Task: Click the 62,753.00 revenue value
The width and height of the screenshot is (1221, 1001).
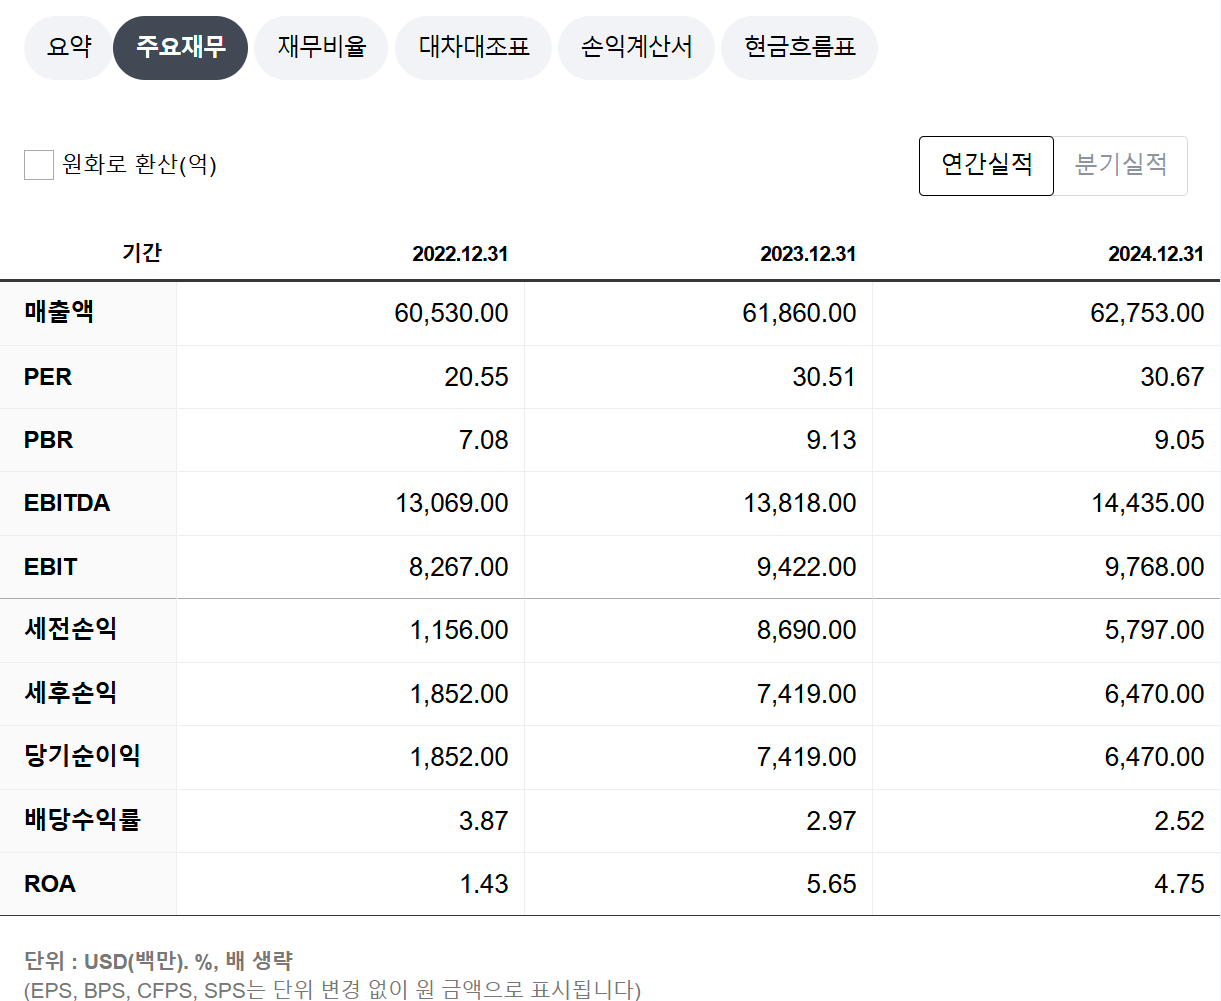Action: (1147, 313)
